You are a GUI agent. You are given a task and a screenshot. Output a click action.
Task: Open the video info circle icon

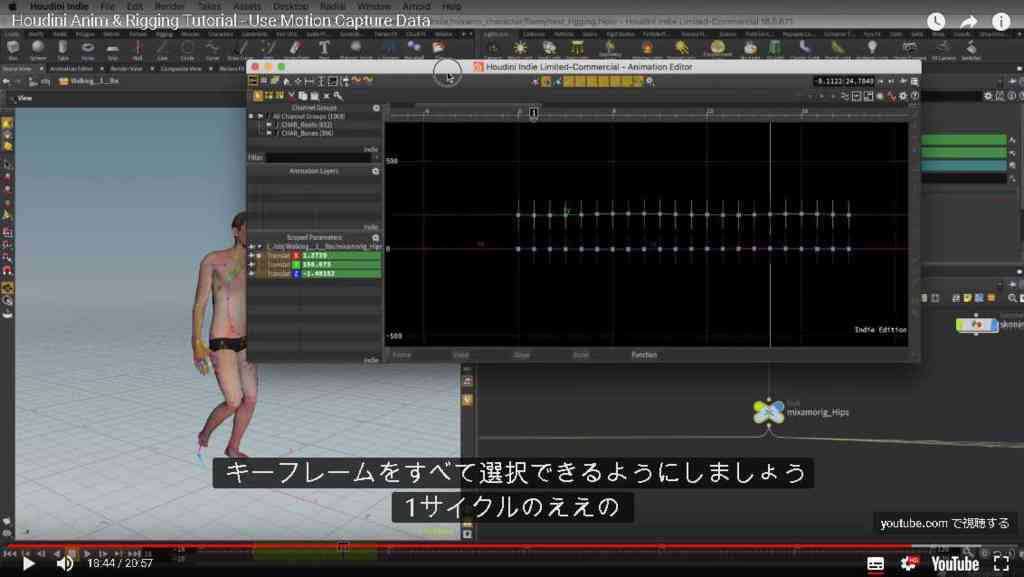tap(1001, 22)
